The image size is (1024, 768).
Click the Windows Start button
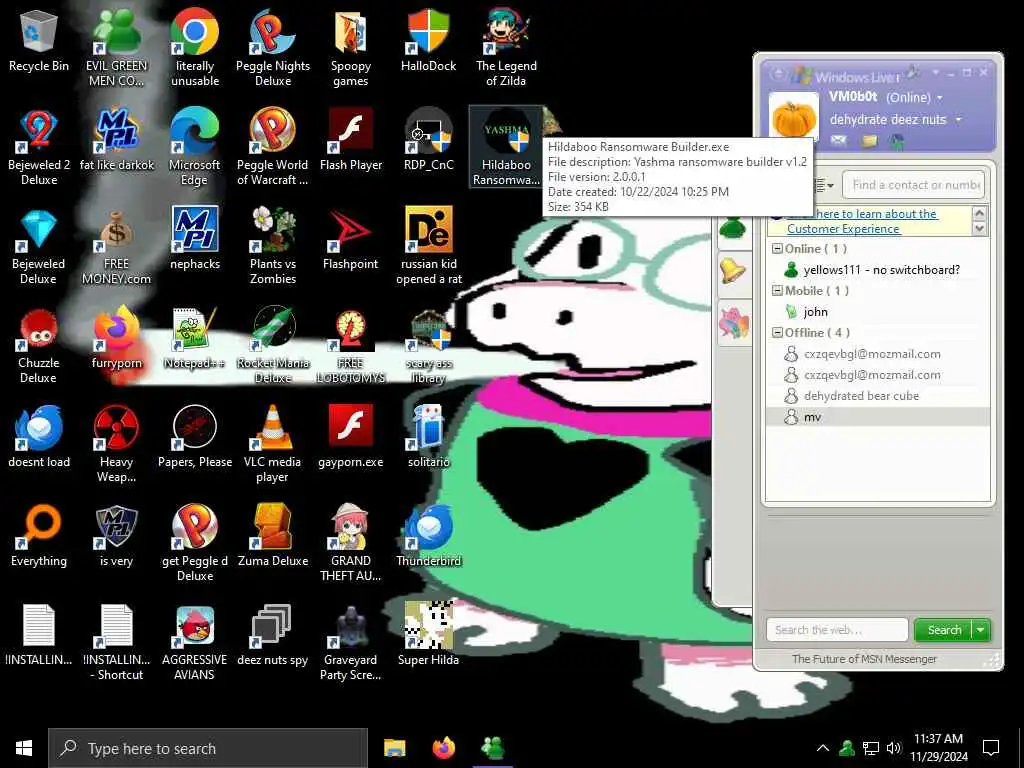[x=24, y=748]
